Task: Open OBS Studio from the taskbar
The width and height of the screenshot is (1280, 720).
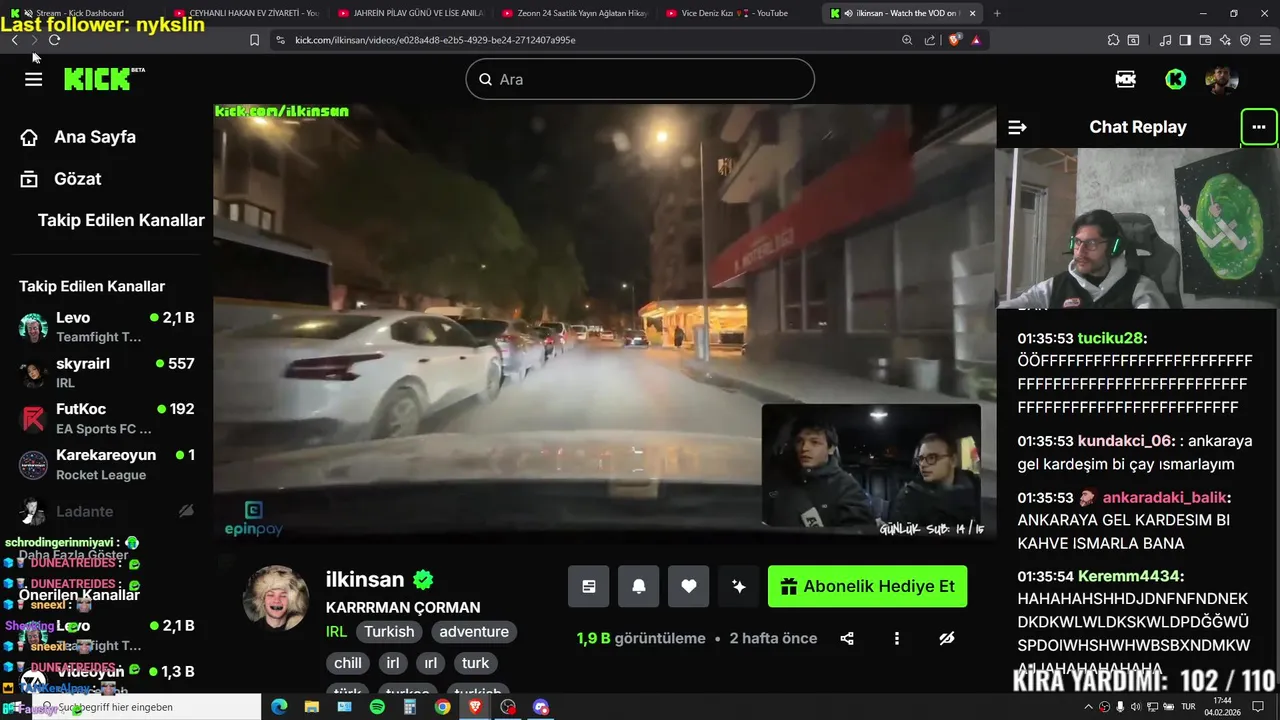Action: pos(508,707)
